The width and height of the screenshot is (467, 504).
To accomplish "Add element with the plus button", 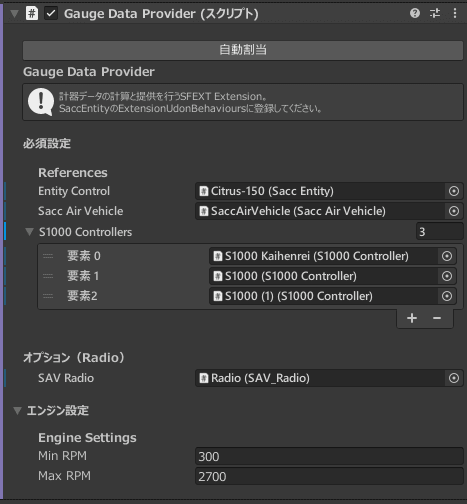I will point(412,318).
